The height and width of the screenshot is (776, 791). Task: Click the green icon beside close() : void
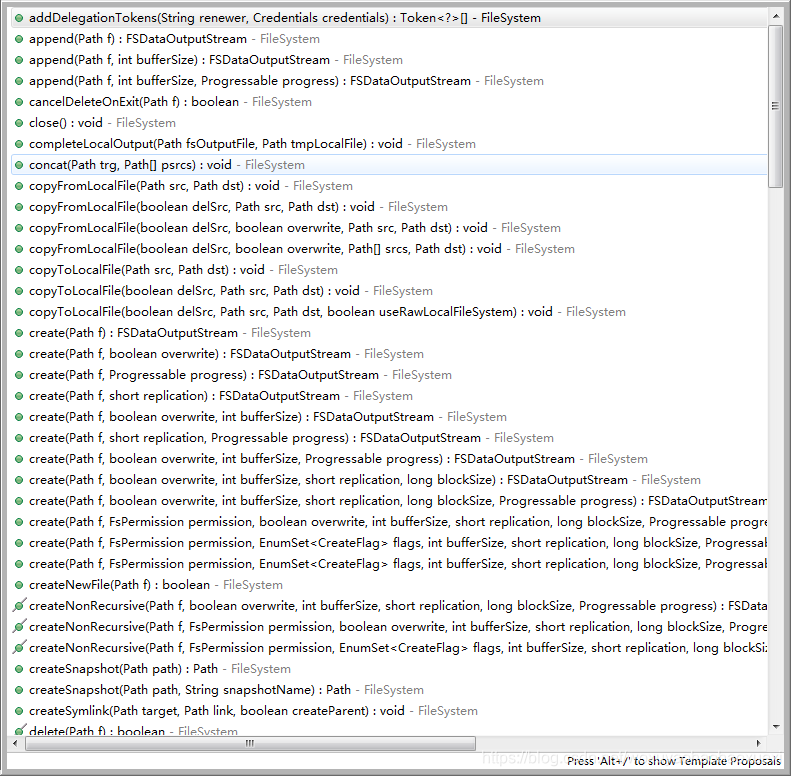(19, 123)
